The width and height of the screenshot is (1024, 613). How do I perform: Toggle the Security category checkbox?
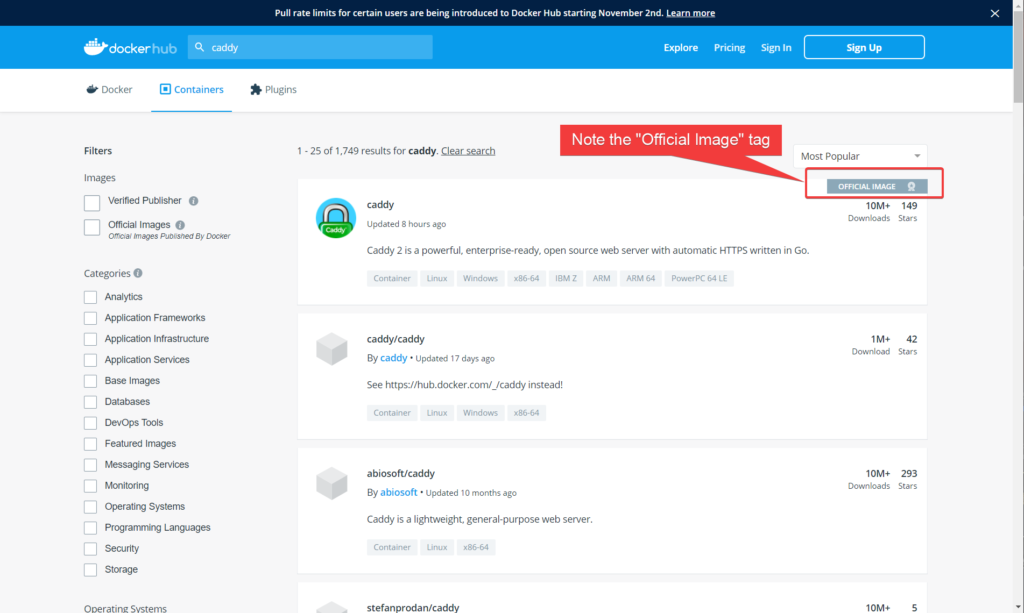click(88, 548)
